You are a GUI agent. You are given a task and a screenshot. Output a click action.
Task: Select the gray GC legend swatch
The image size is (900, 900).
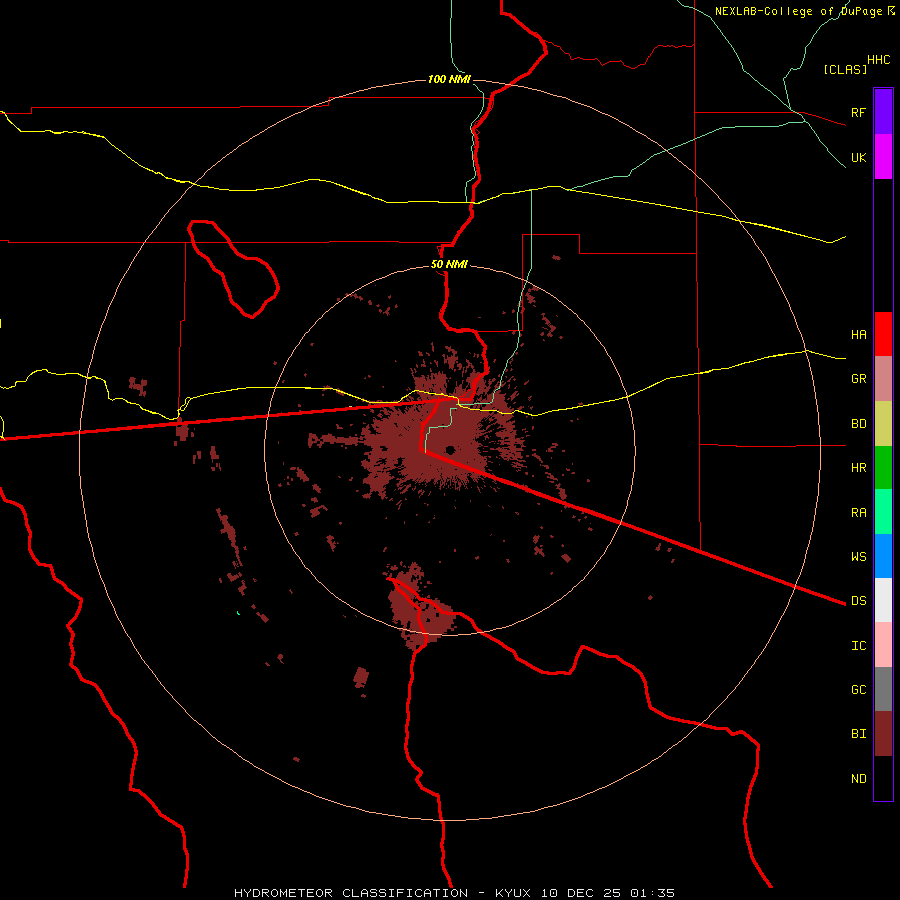click(x=883, y=689)
